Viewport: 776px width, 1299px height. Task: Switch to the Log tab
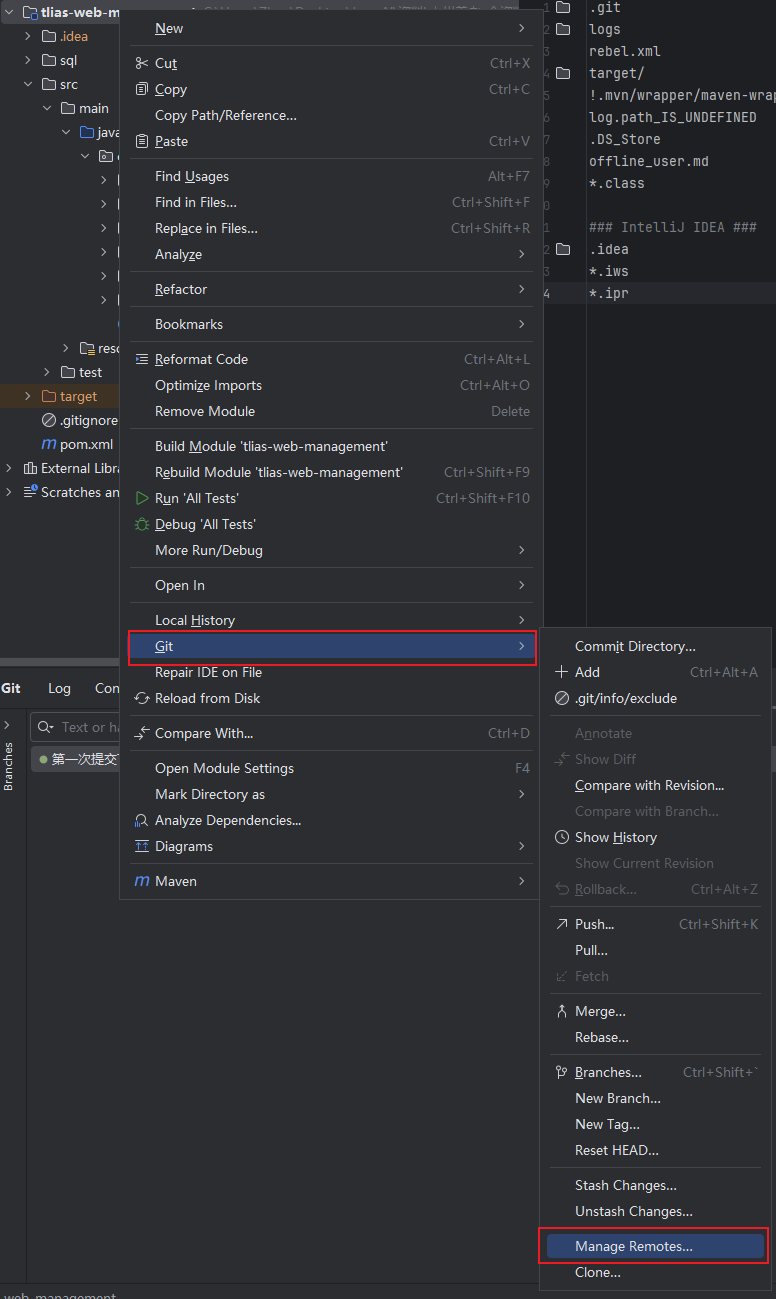tap(59, 688)
